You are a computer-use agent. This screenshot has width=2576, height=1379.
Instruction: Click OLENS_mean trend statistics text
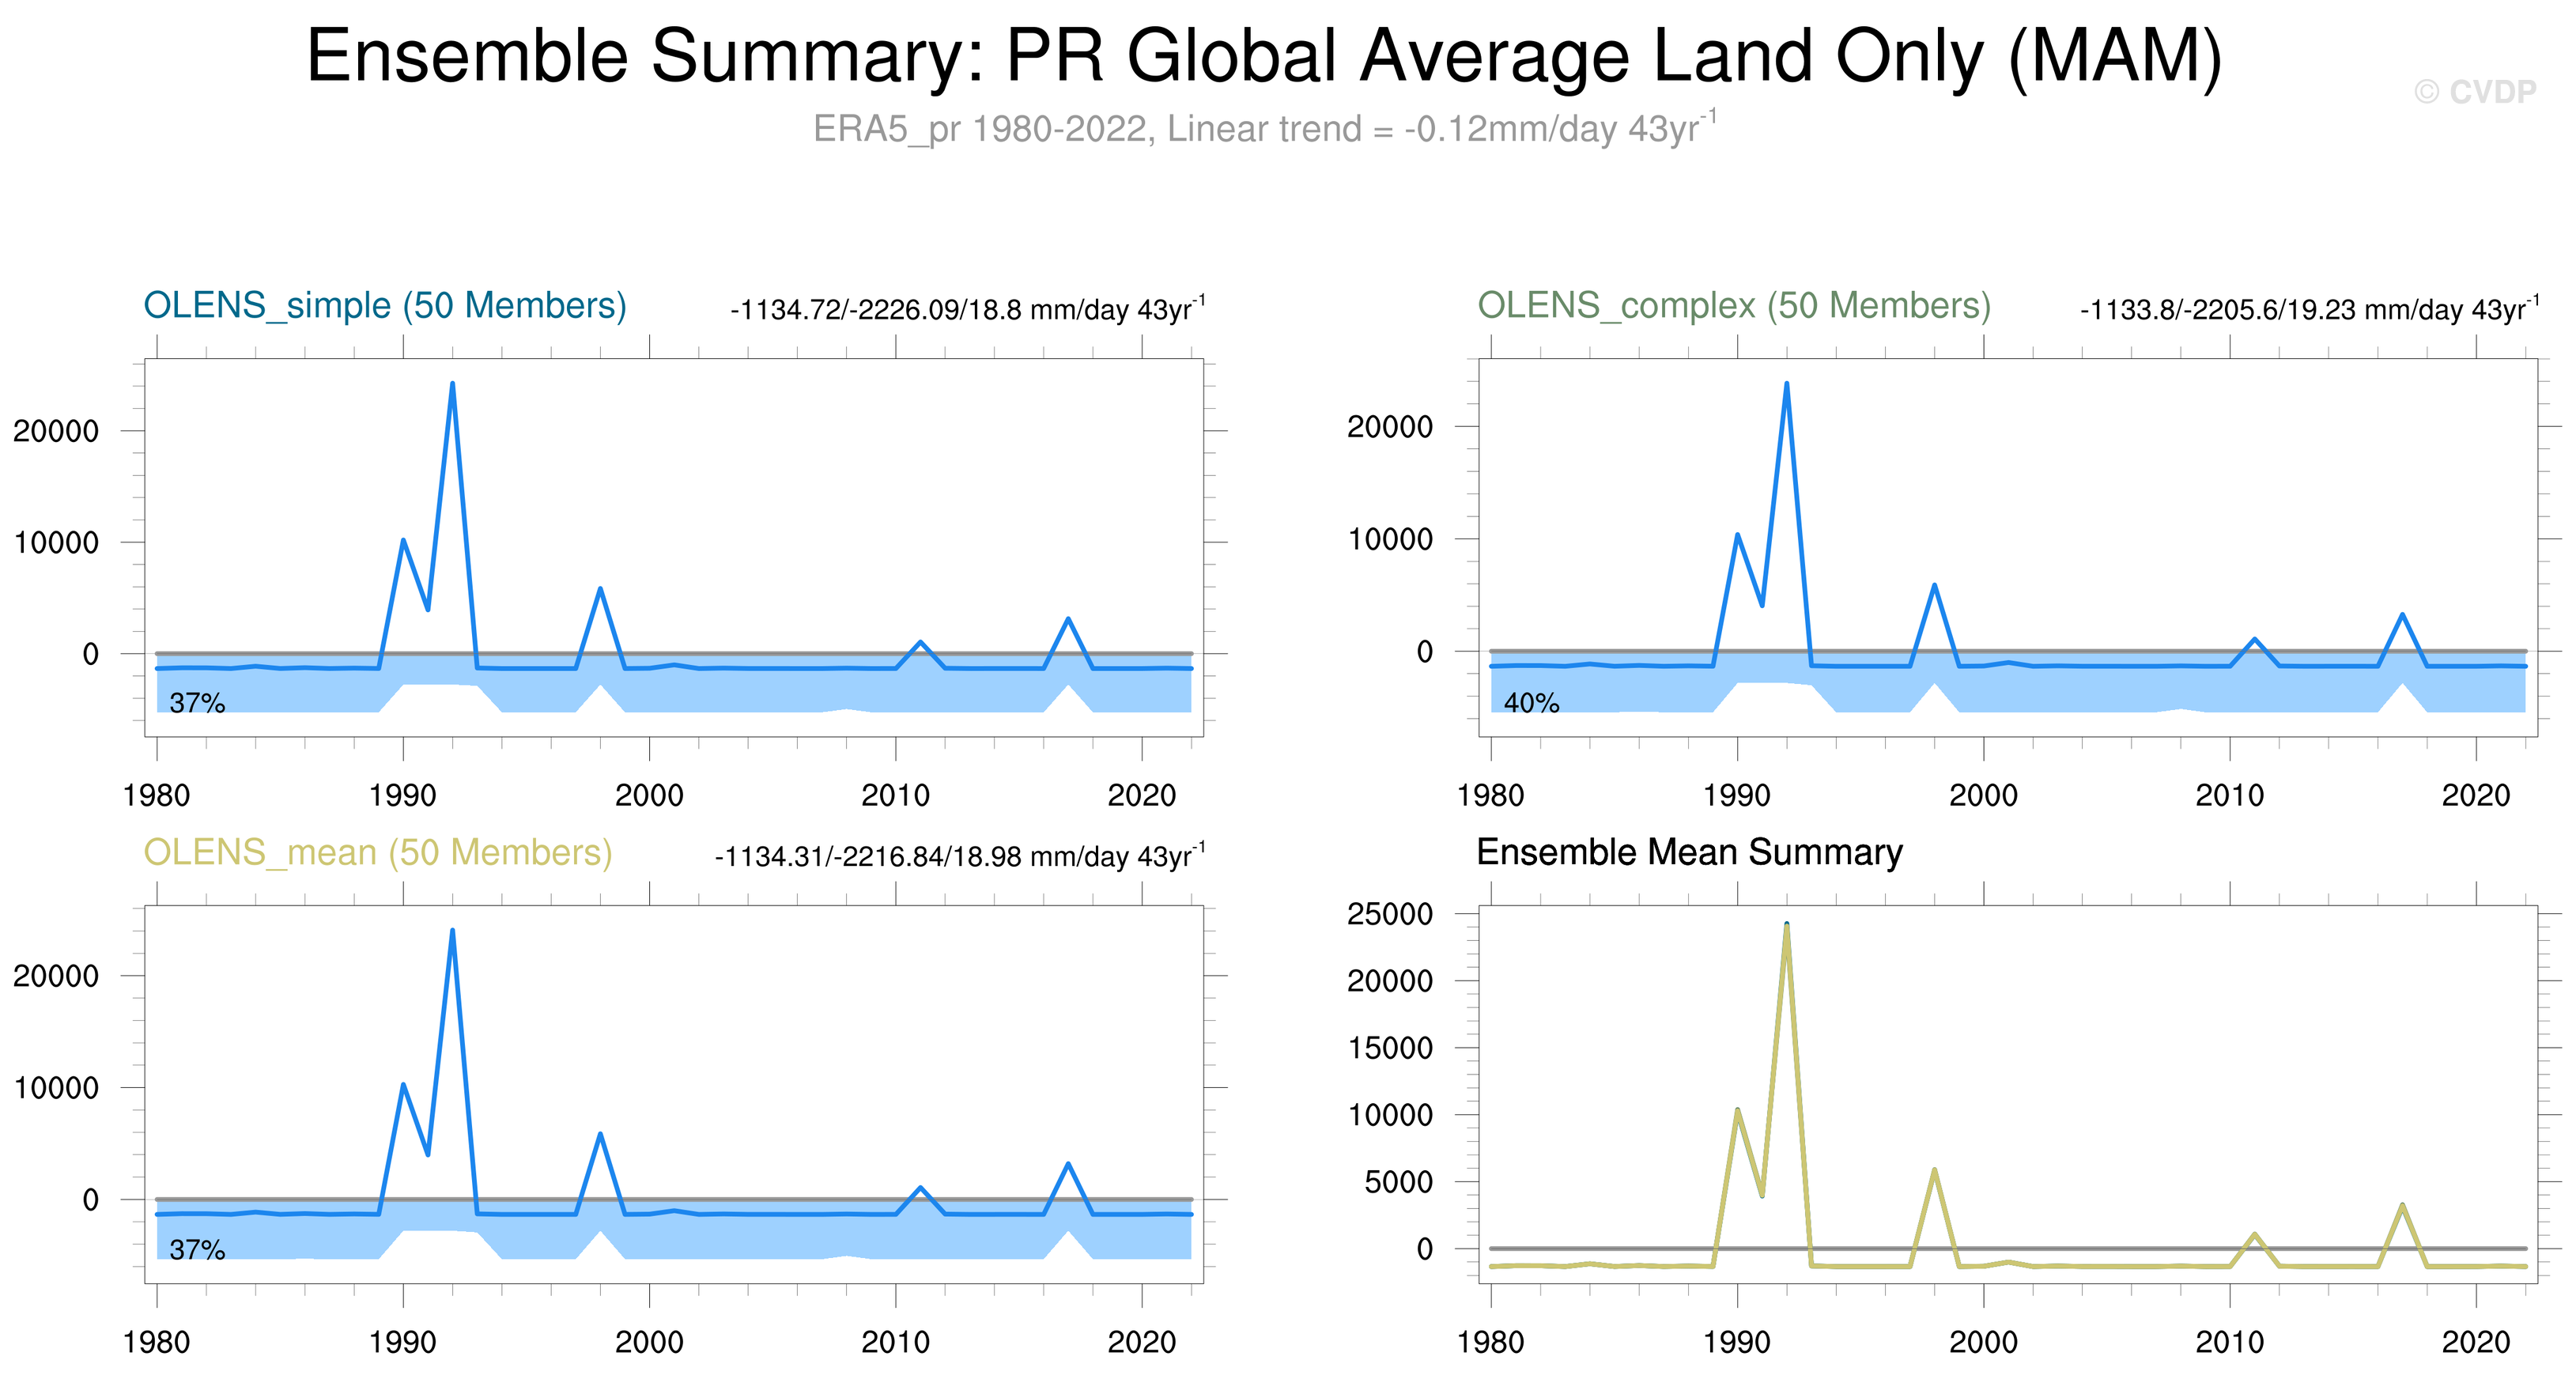959,856
